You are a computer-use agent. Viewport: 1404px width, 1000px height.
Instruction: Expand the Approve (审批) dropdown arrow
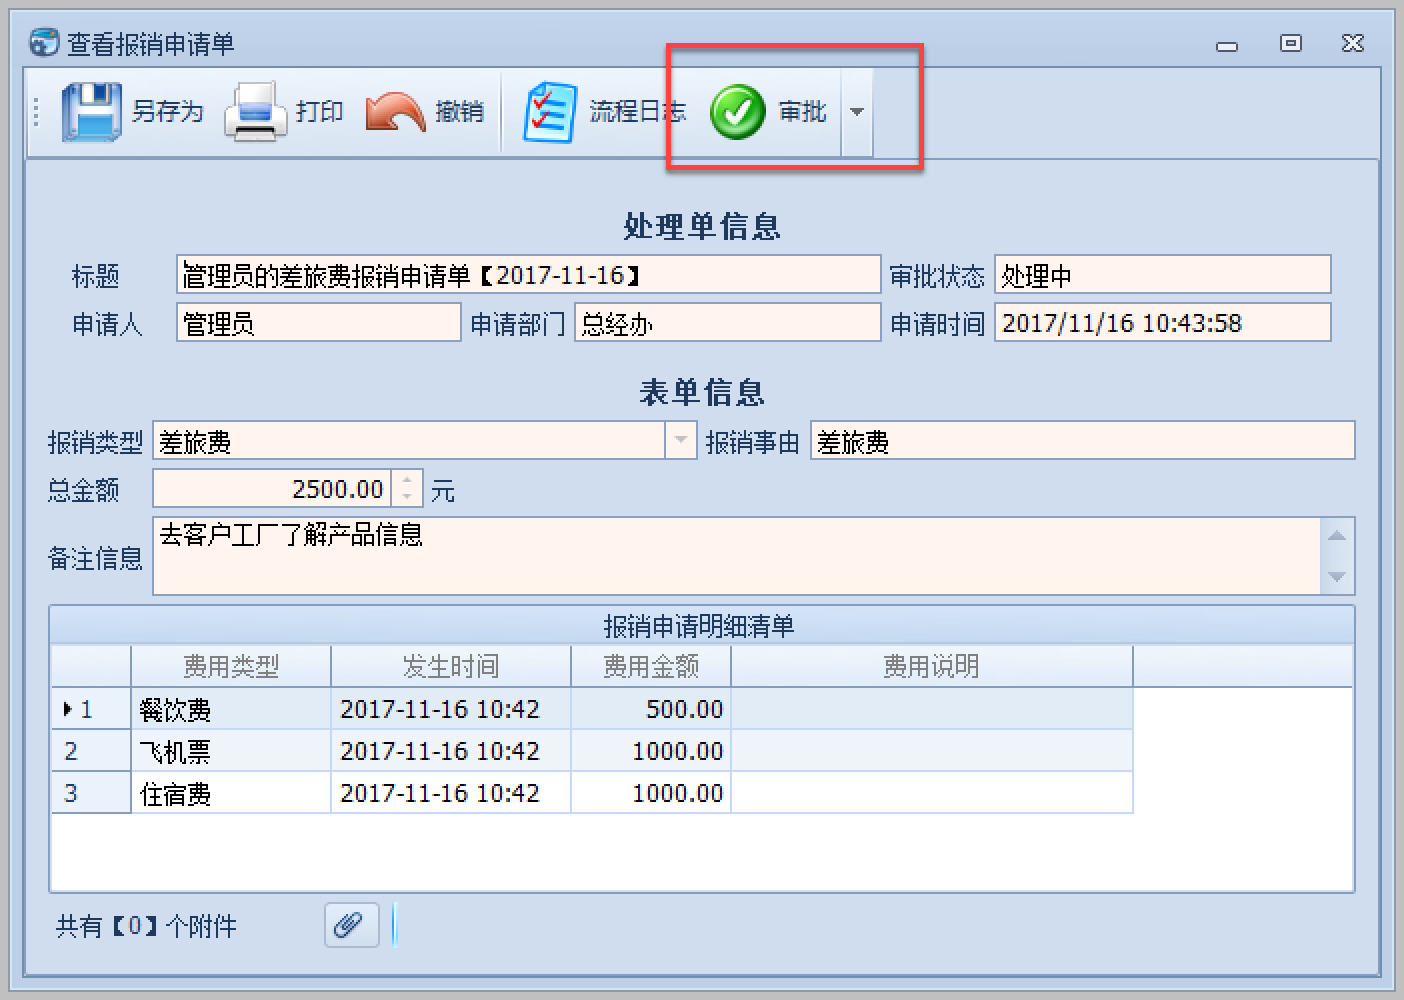857,112
